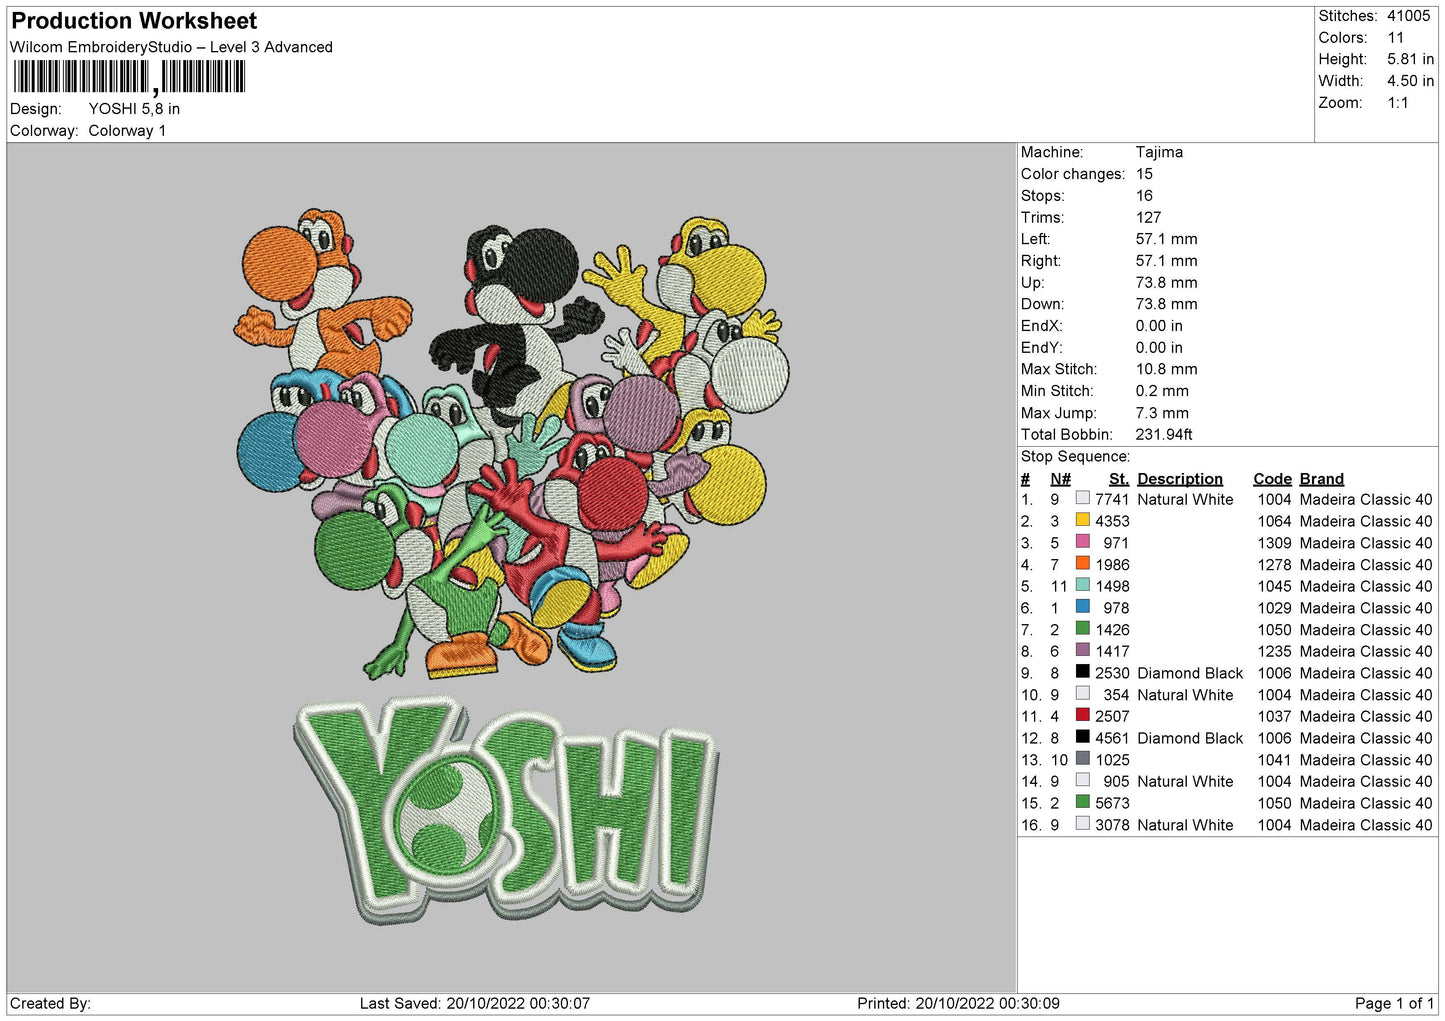Click the Natural White swatch with 7741 stitches

1082,498
